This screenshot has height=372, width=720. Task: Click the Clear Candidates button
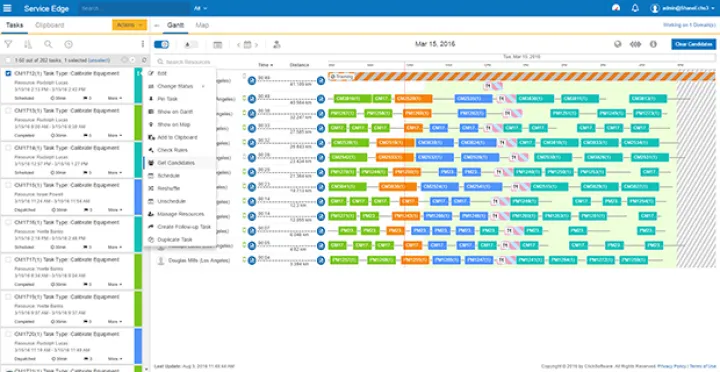693,44
